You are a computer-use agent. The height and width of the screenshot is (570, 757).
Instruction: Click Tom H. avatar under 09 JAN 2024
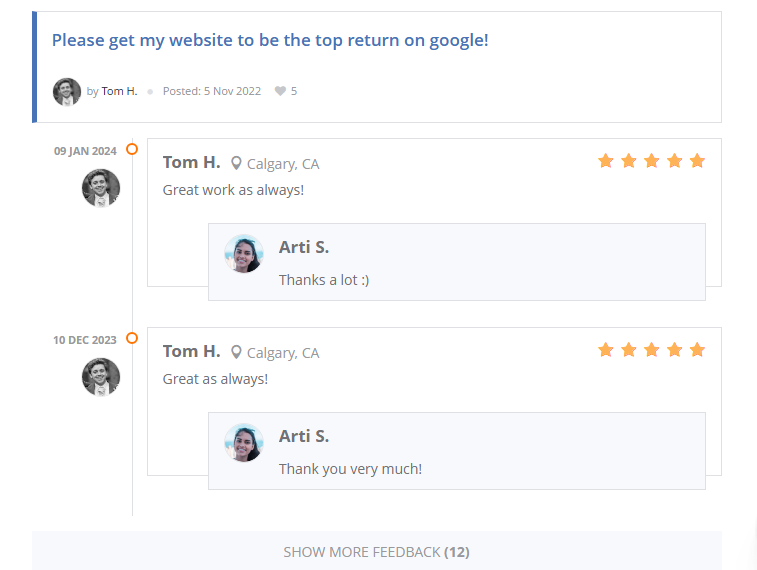pyautogui.click(x=101, y=188)
